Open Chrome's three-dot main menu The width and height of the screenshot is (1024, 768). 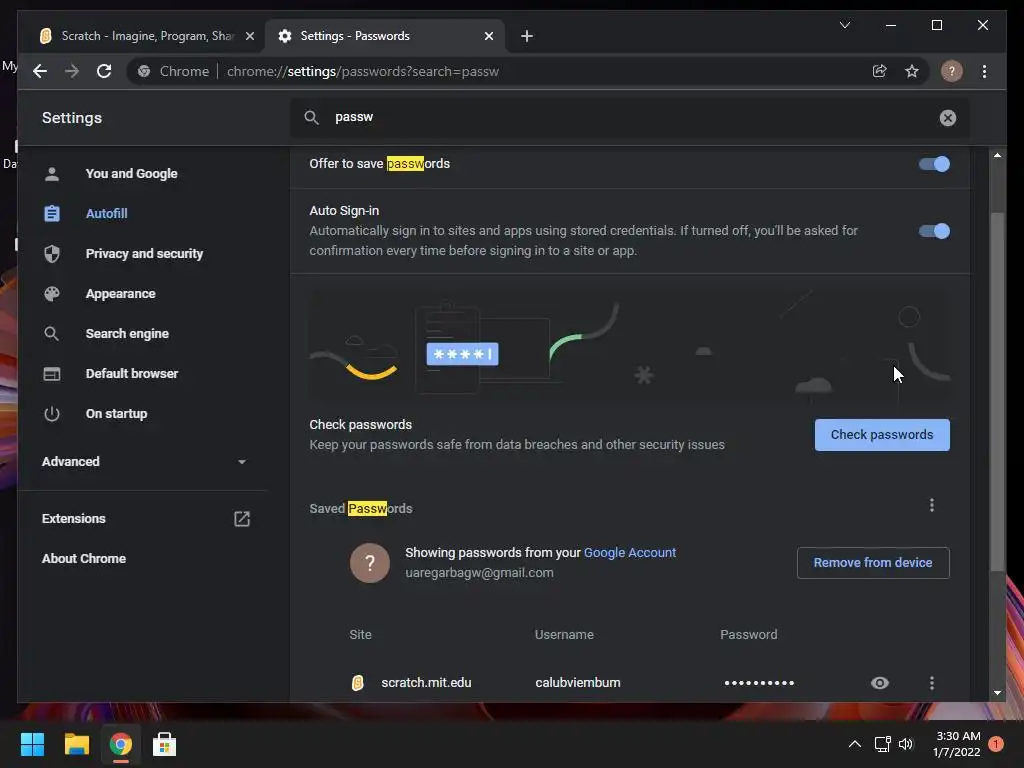[984, 71]
